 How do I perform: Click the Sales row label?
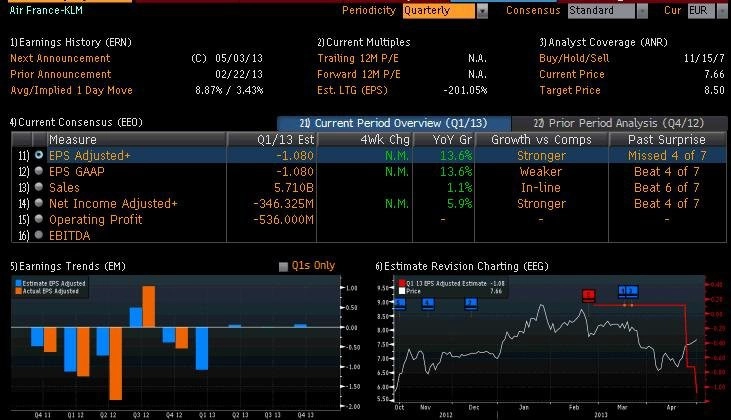point(64,187)
